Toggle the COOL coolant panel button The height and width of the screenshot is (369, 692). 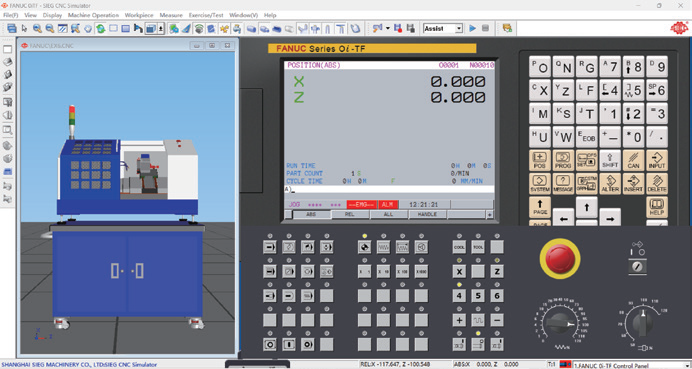pyautogui.click(x=459, y=247)
